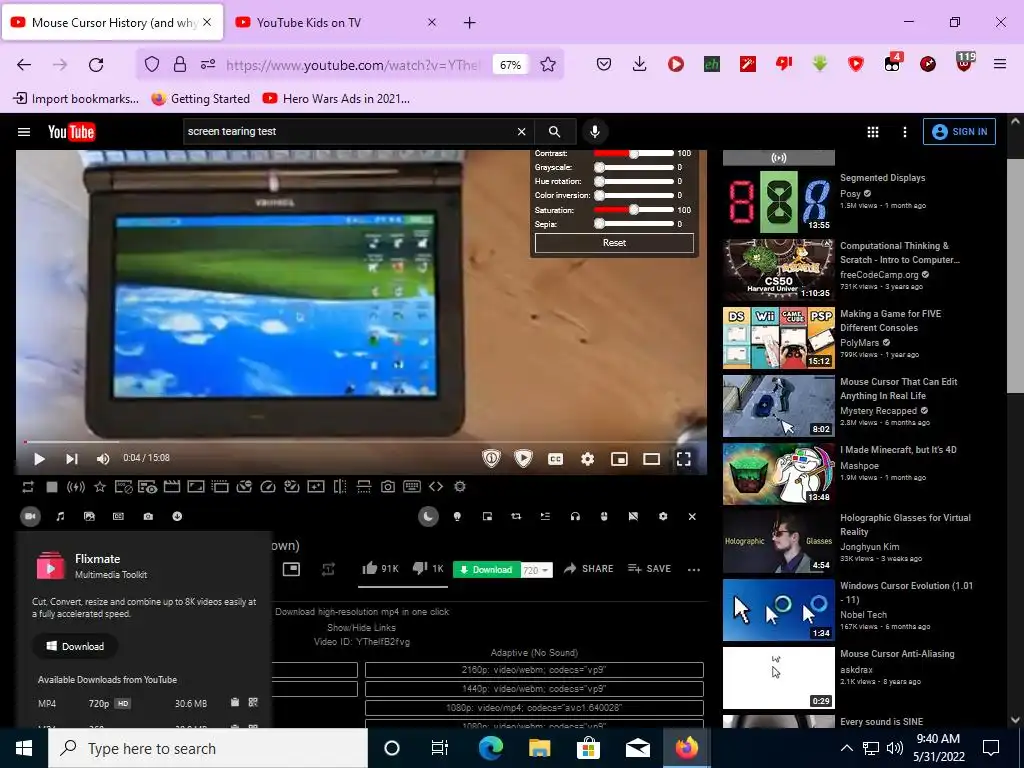The image size is (1024, 768).
Task: Toggle the loop button next to likes
Action: pyautogui.click(x=328, y=569)
